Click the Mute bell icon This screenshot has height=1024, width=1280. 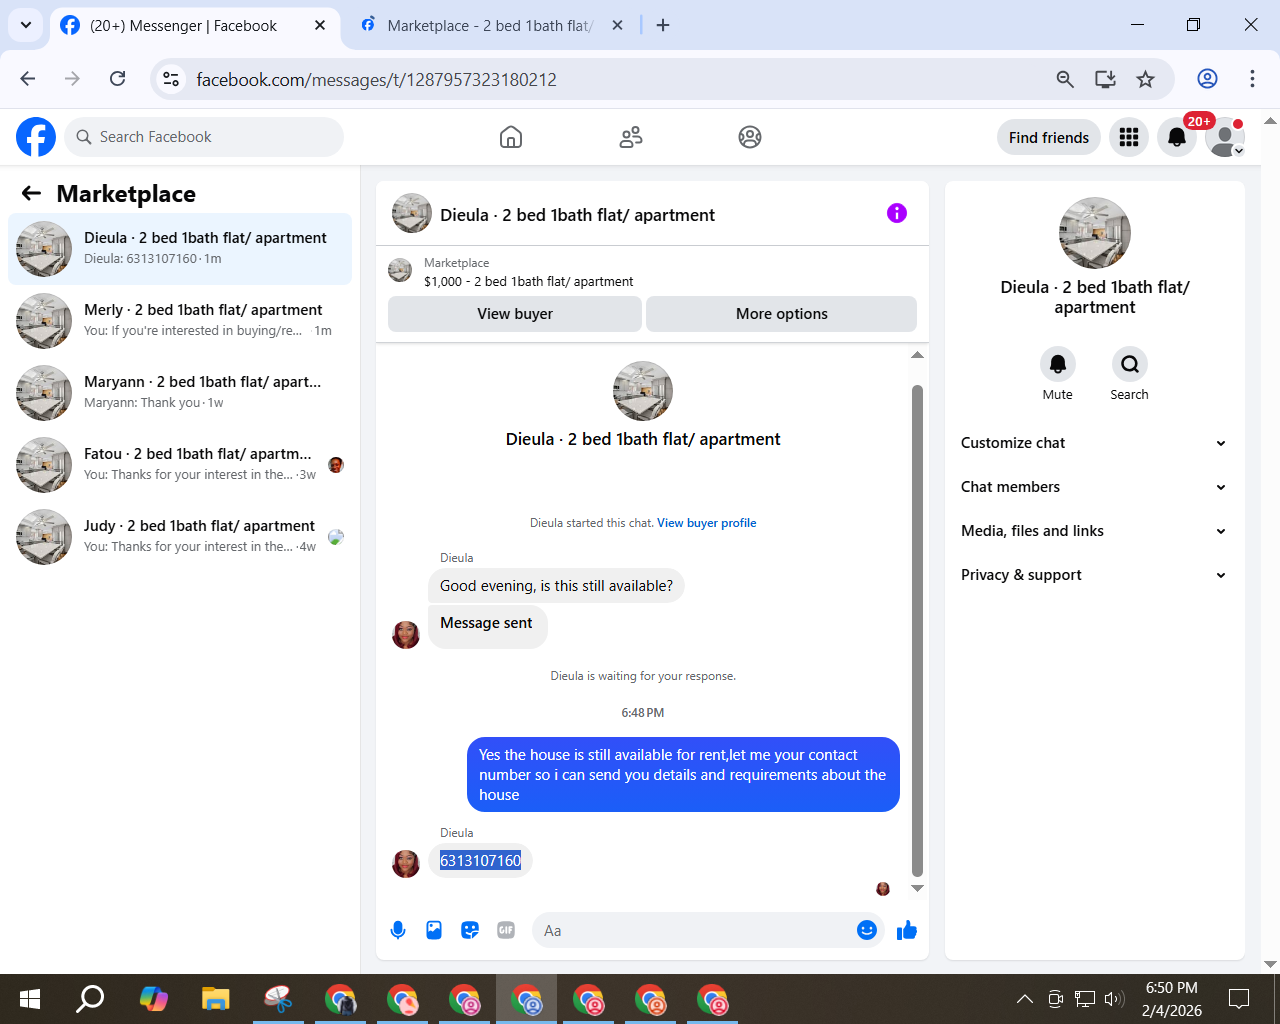1058,364
